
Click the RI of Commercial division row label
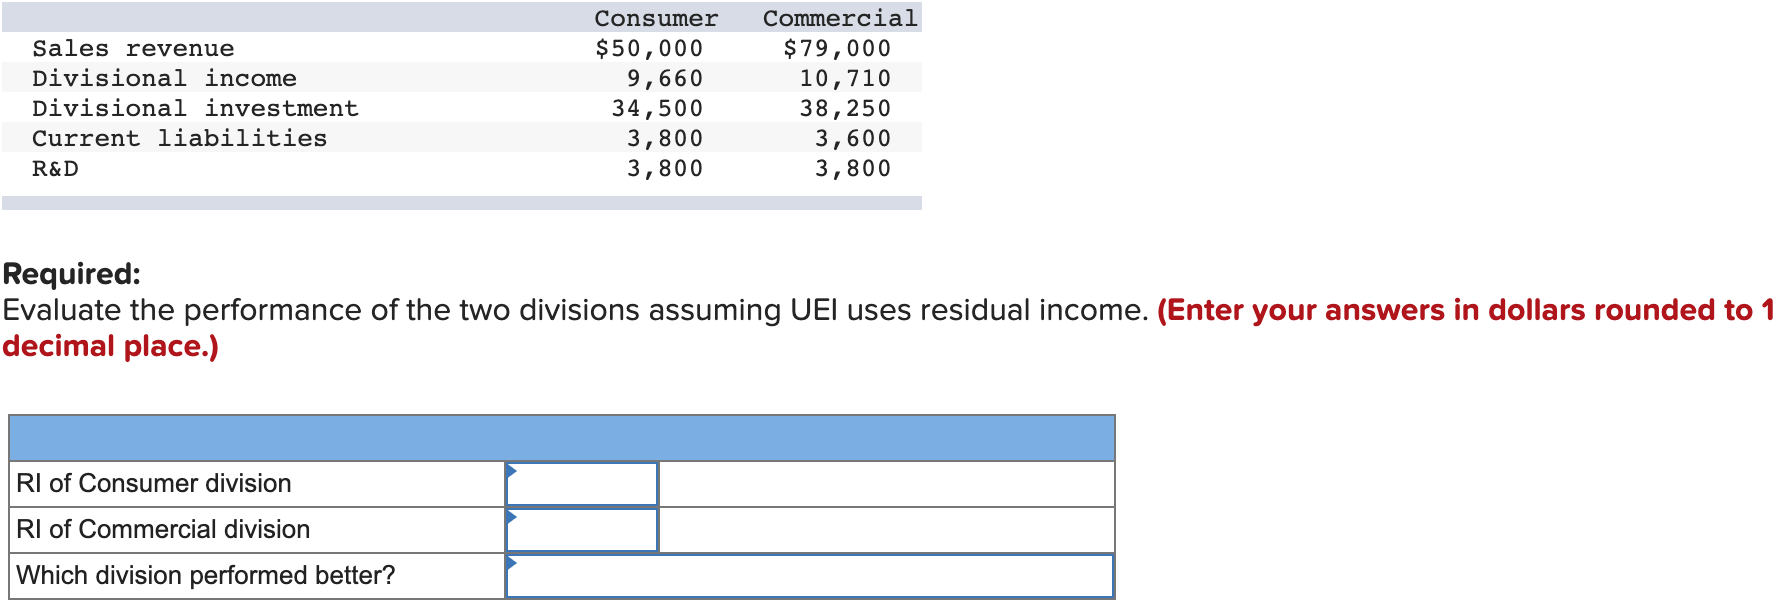point(160,529)
